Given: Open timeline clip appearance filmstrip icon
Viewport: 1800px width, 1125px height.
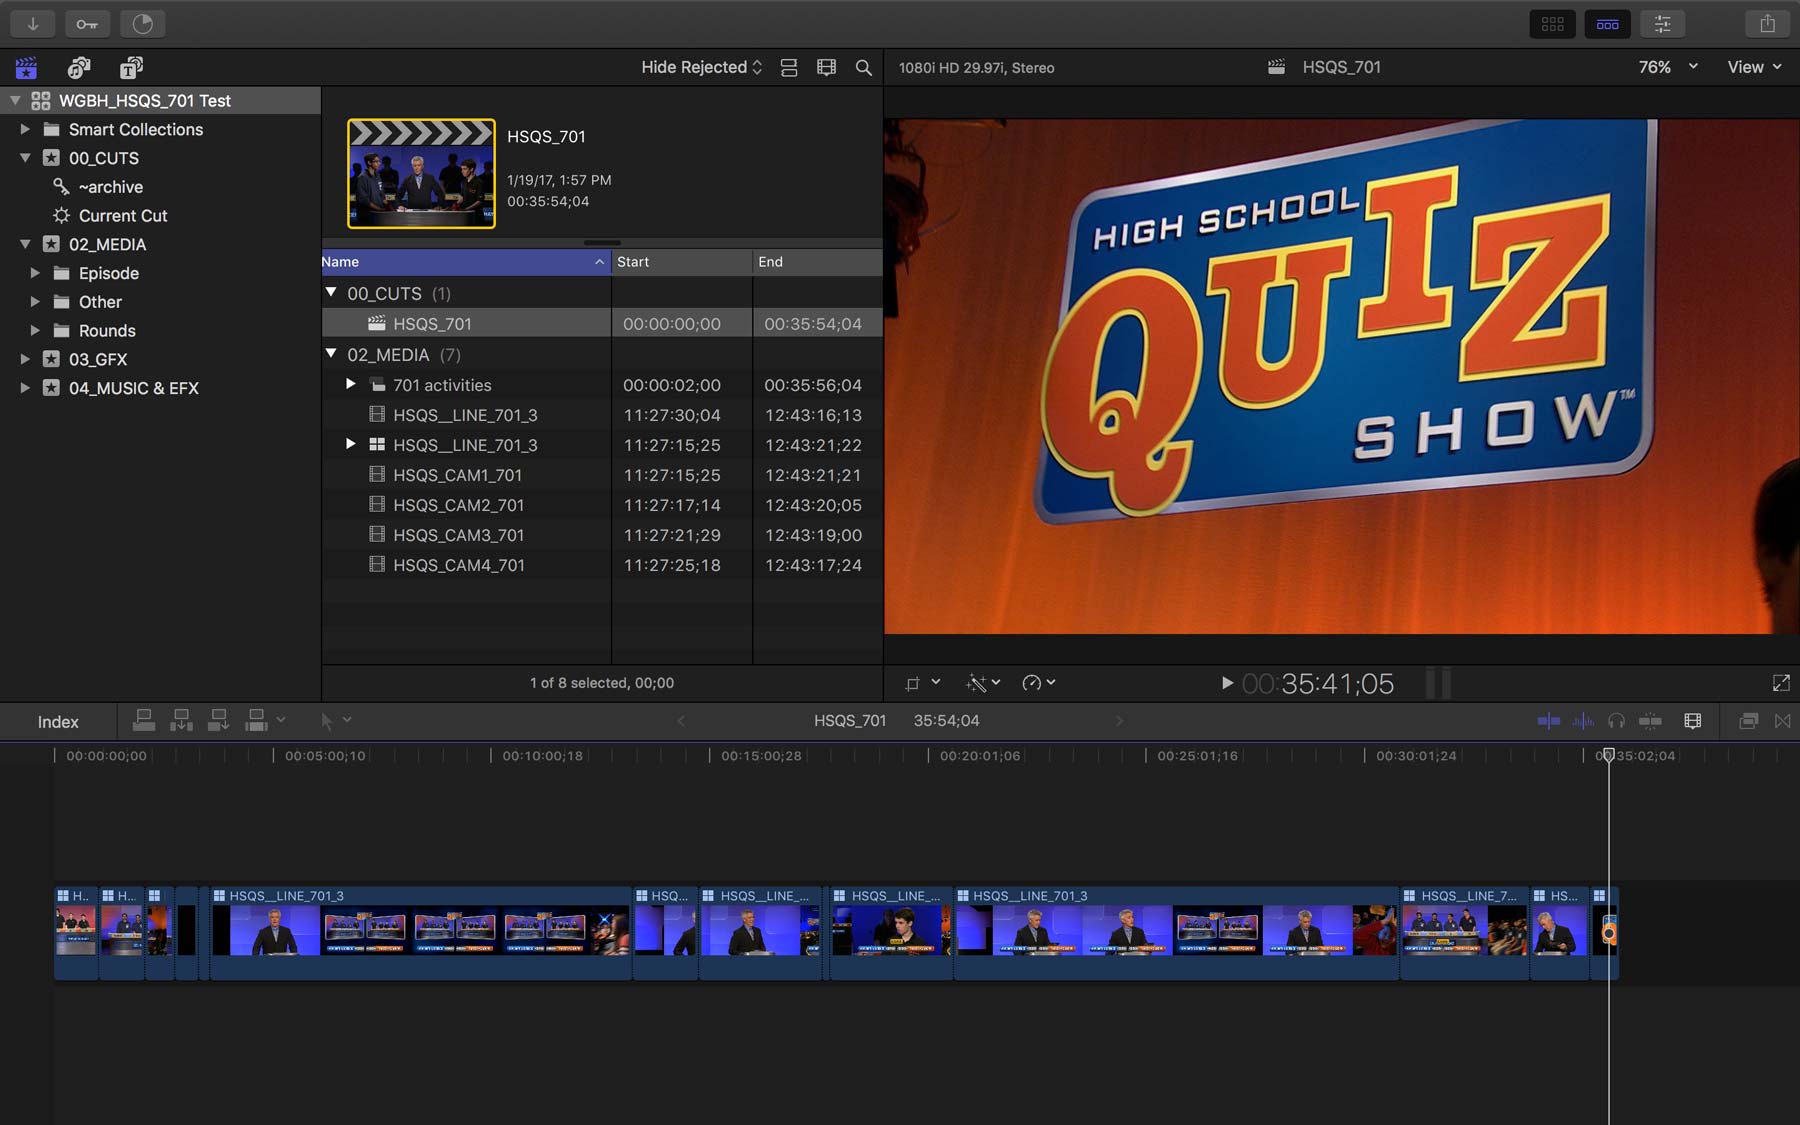Looking at the screenshot, I should pos(1693,721).
